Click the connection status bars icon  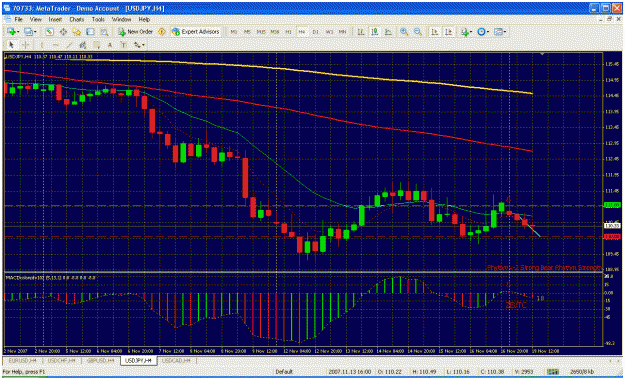pos(552,372)
